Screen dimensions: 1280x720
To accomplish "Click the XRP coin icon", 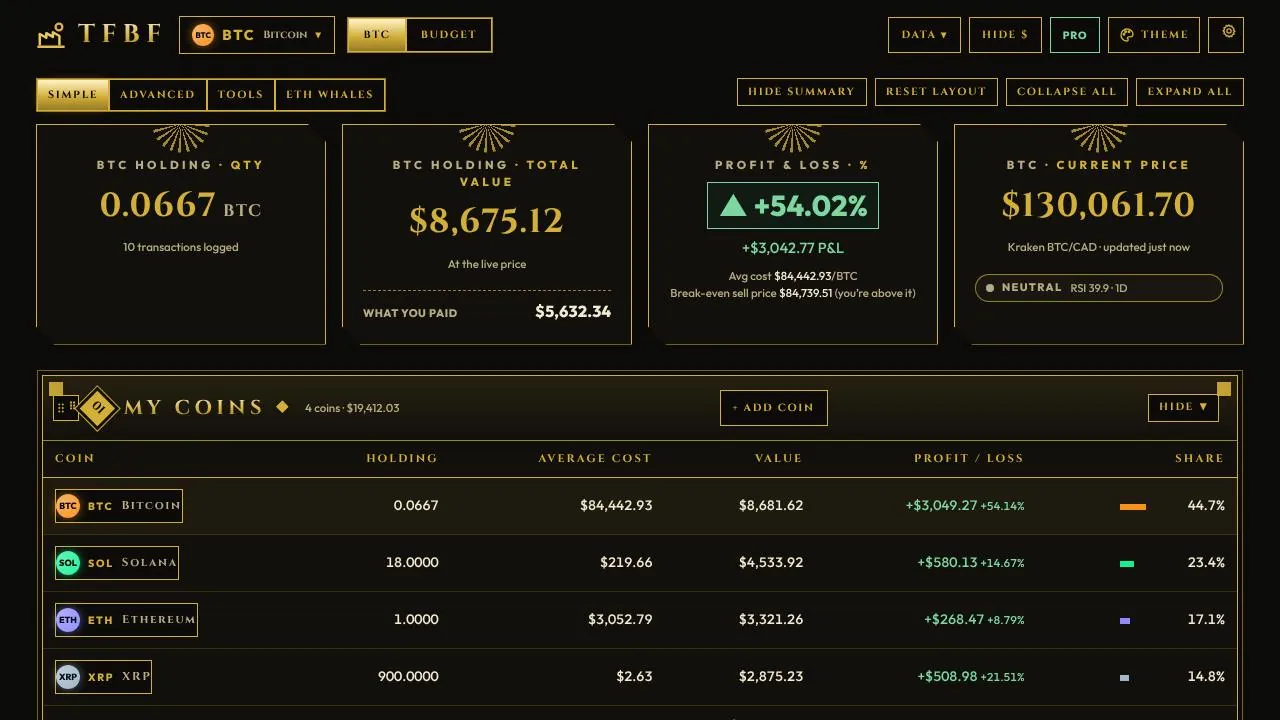I will tap(68, 677).
